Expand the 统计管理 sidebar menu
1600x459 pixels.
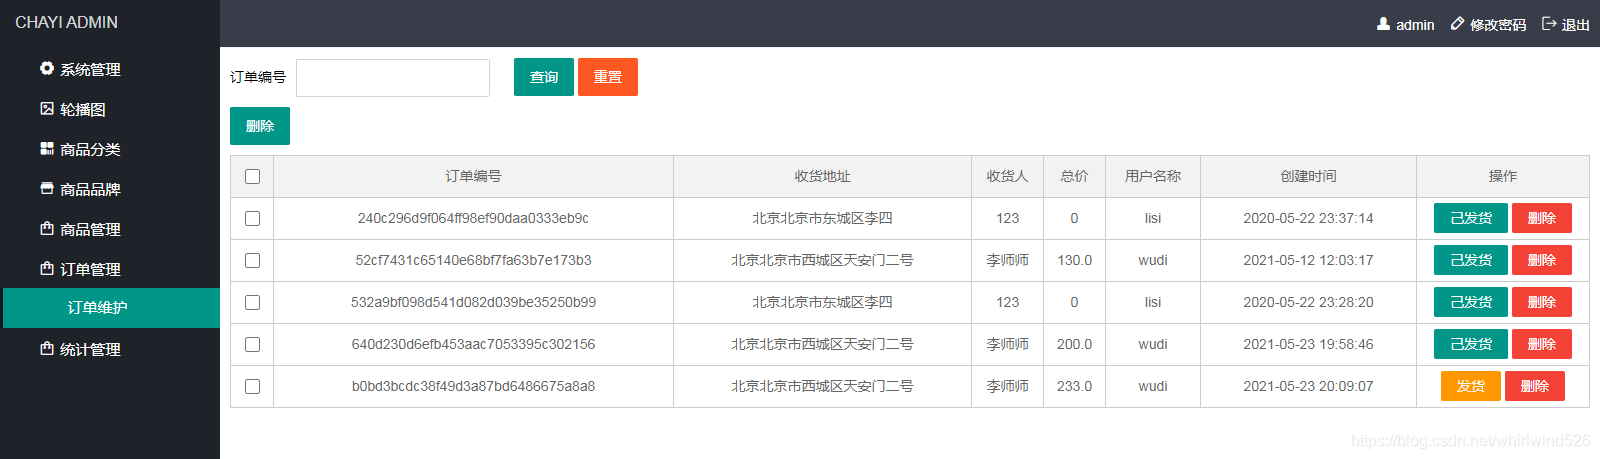[x=110, y=348]
